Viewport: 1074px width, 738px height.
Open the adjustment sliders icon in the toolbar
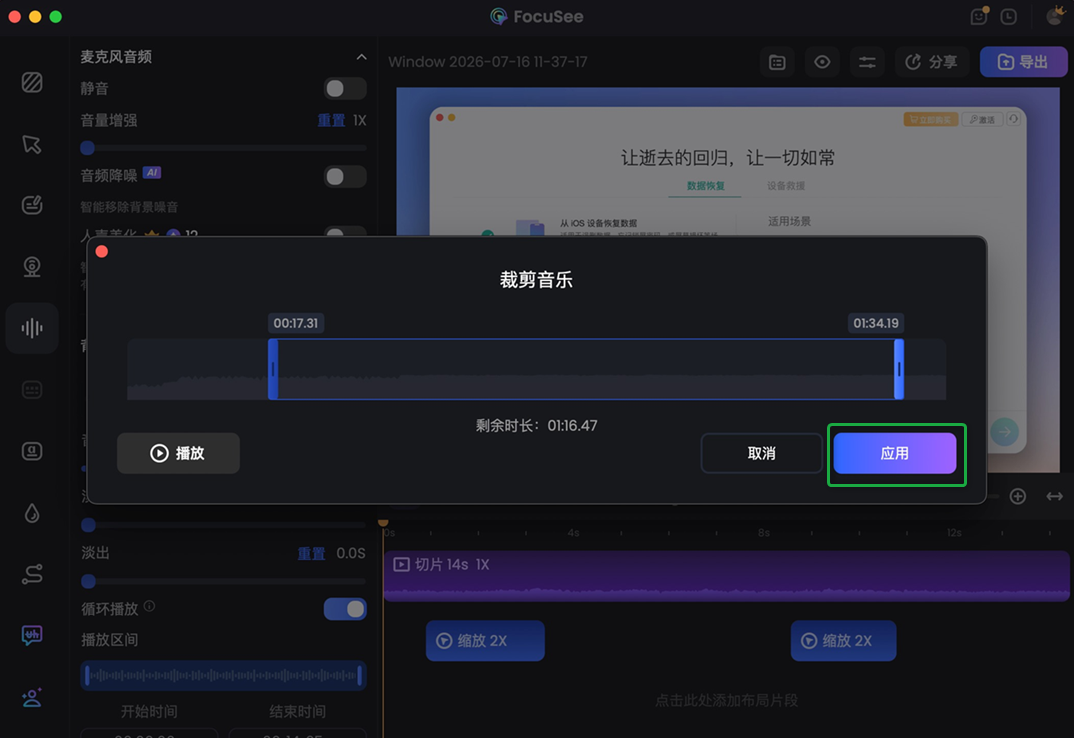867,62
